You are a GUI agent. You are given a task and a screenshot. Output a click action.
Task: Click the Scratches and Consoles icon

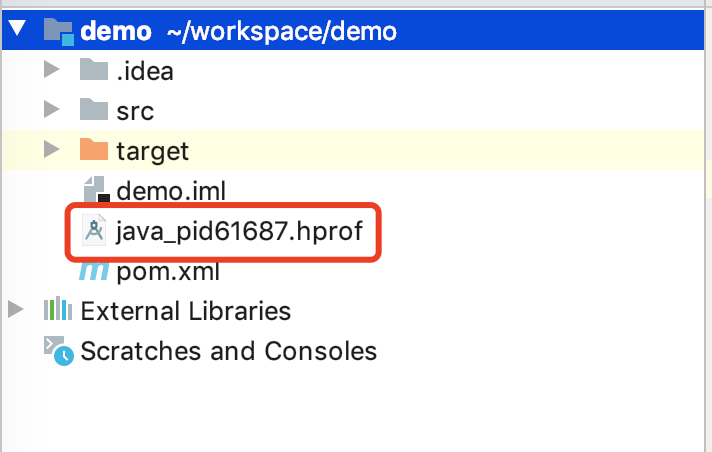[58, 350]
